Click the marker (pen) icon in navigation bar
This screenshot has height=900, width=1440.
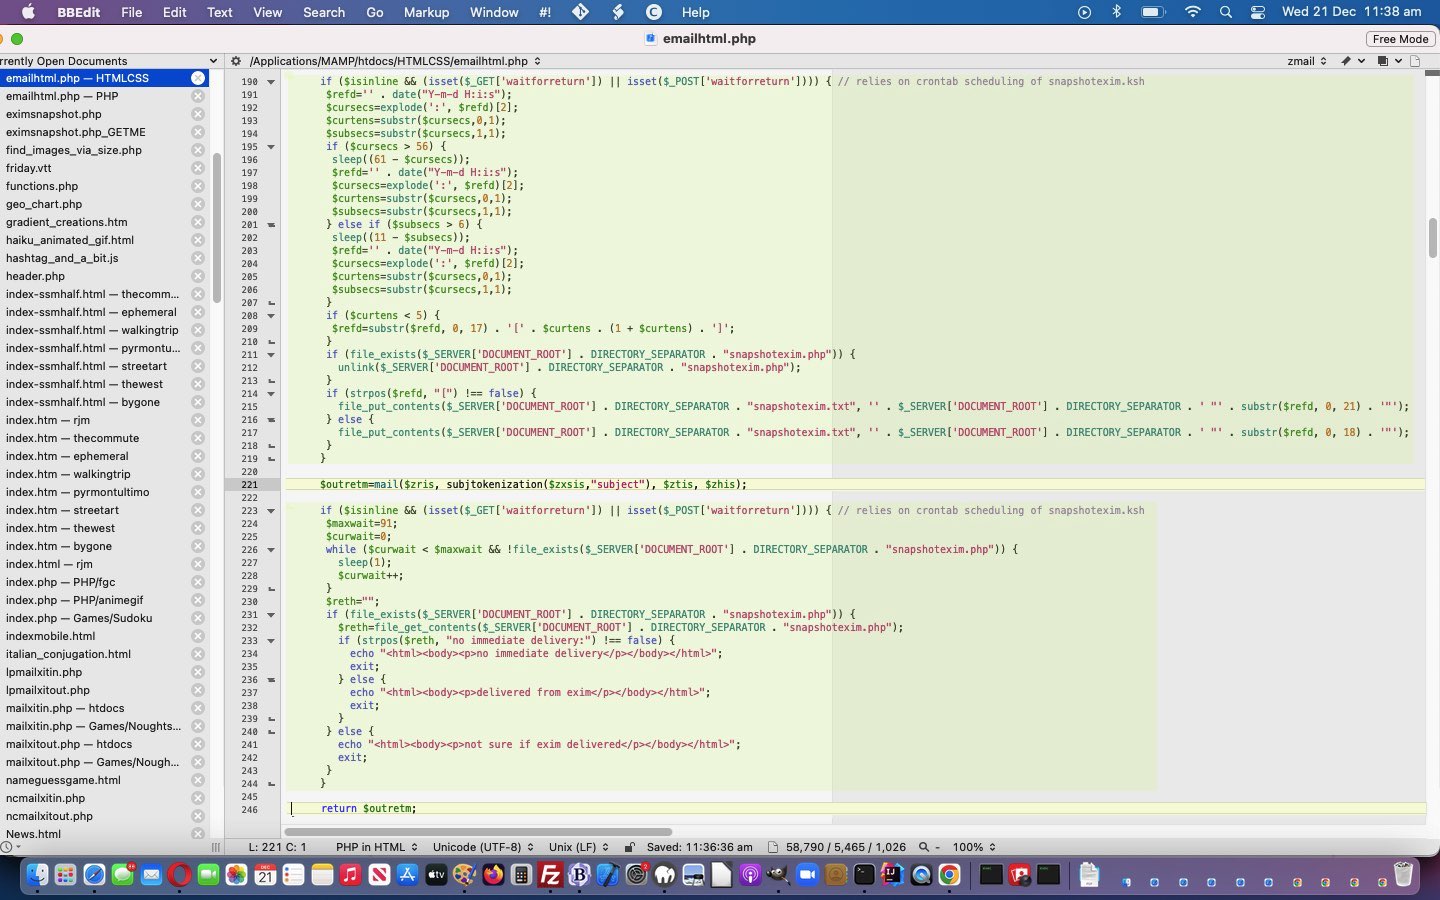pyautogui.click(x=1346, y=61)
